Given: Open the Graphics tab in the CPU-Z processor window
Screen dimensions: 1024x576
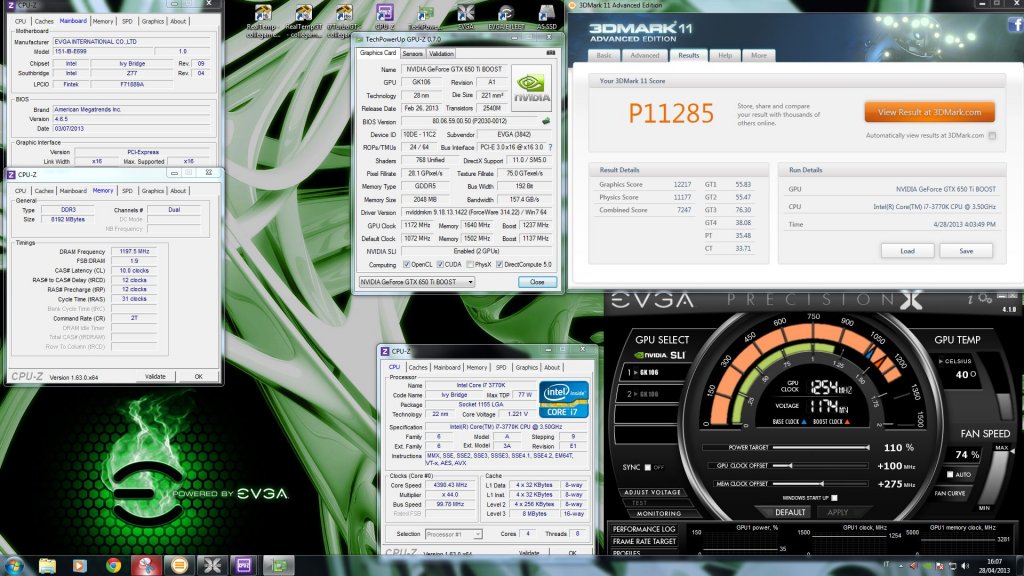Looking at the screenshot, I should [526, 368].
